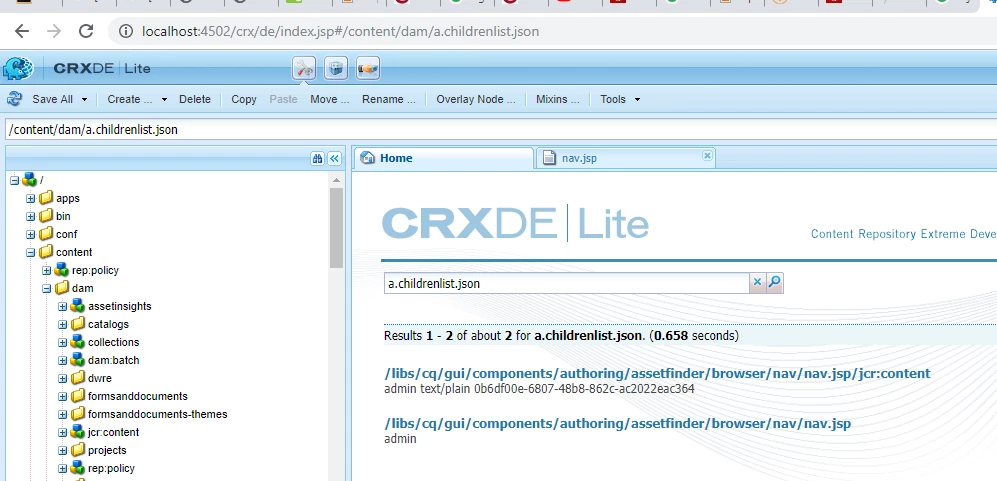This screenshot has width=997, height=481.
Task: Select the projects folder
Action: (x=107, y=450)
